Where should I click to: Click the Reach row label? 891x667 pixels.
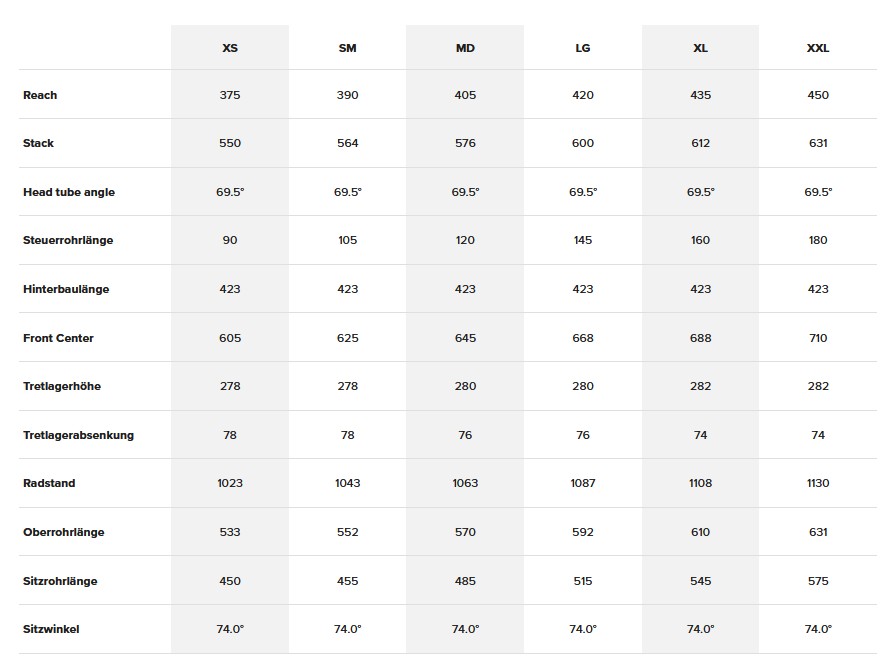coord(40,95)
